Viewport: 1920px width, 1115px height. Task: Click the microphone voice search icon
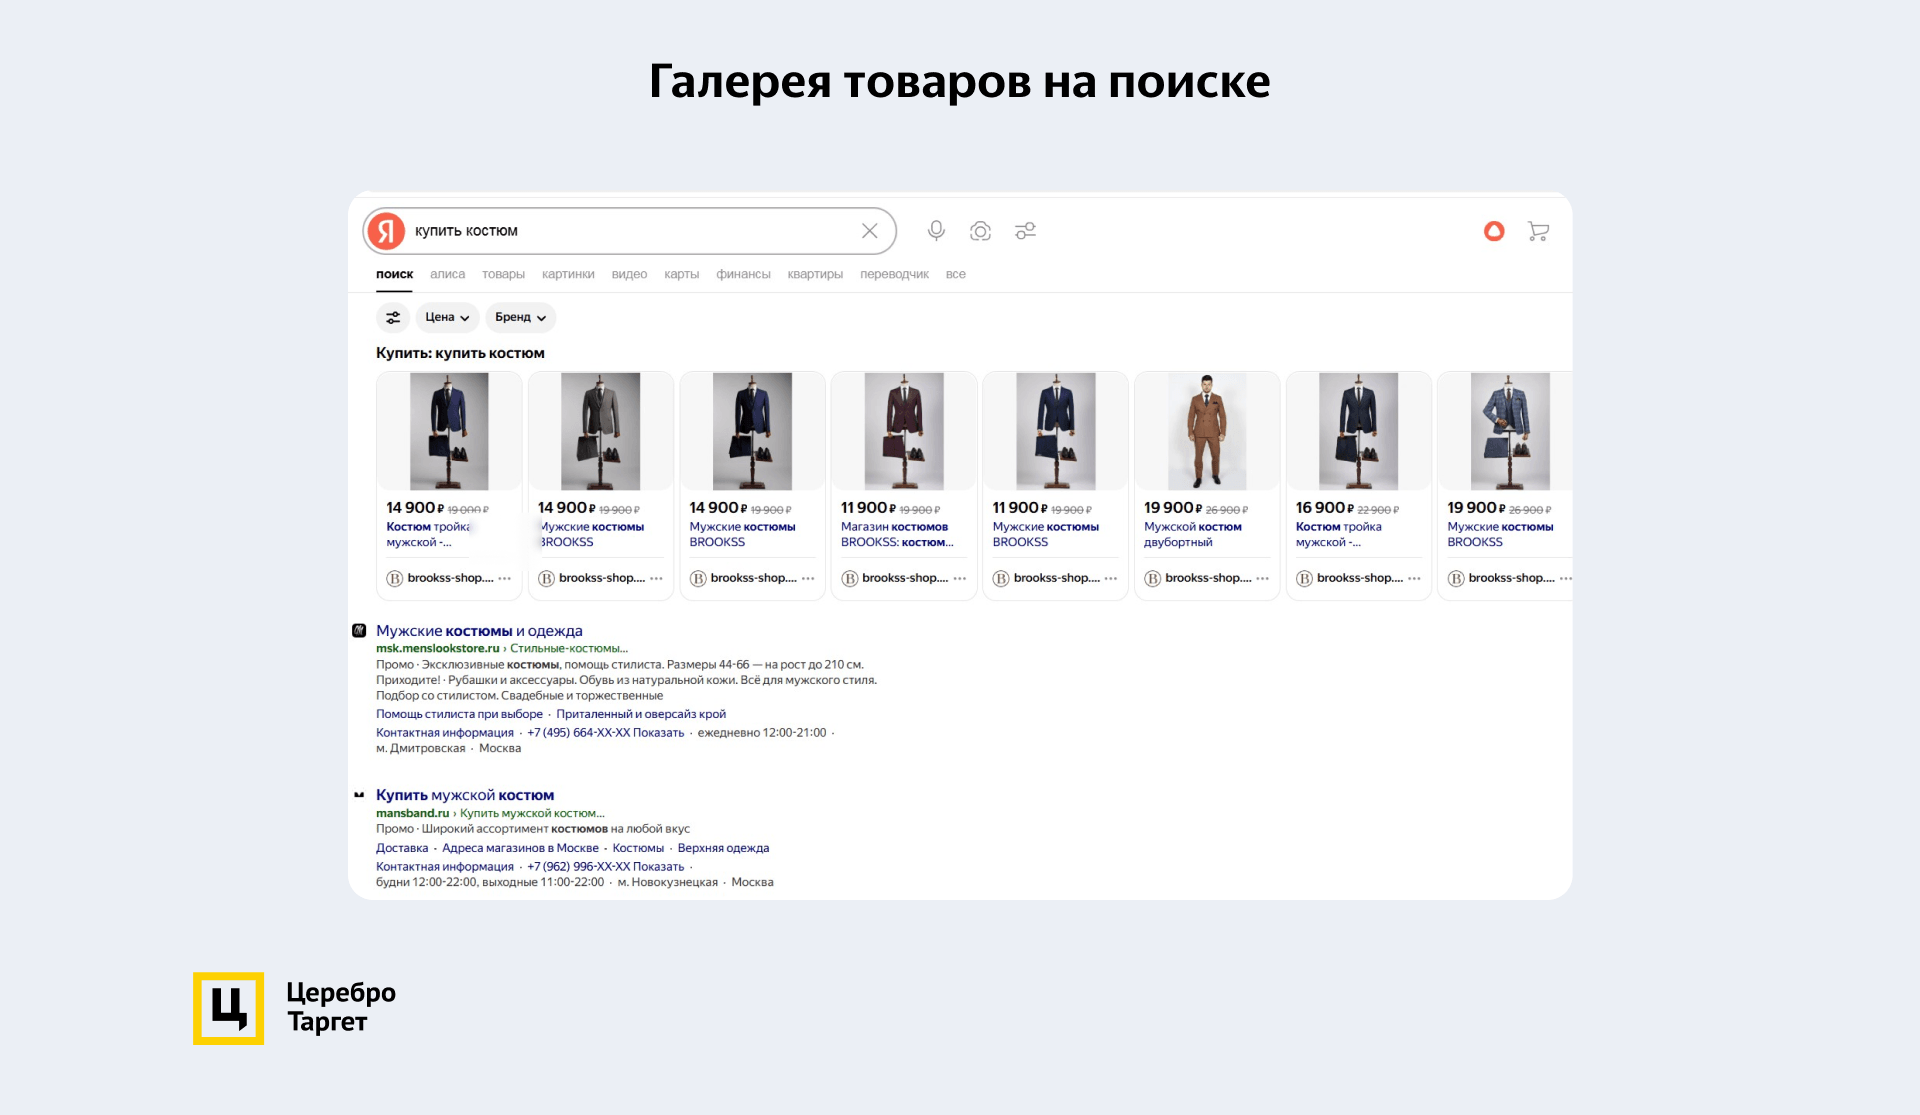[936, 231]
